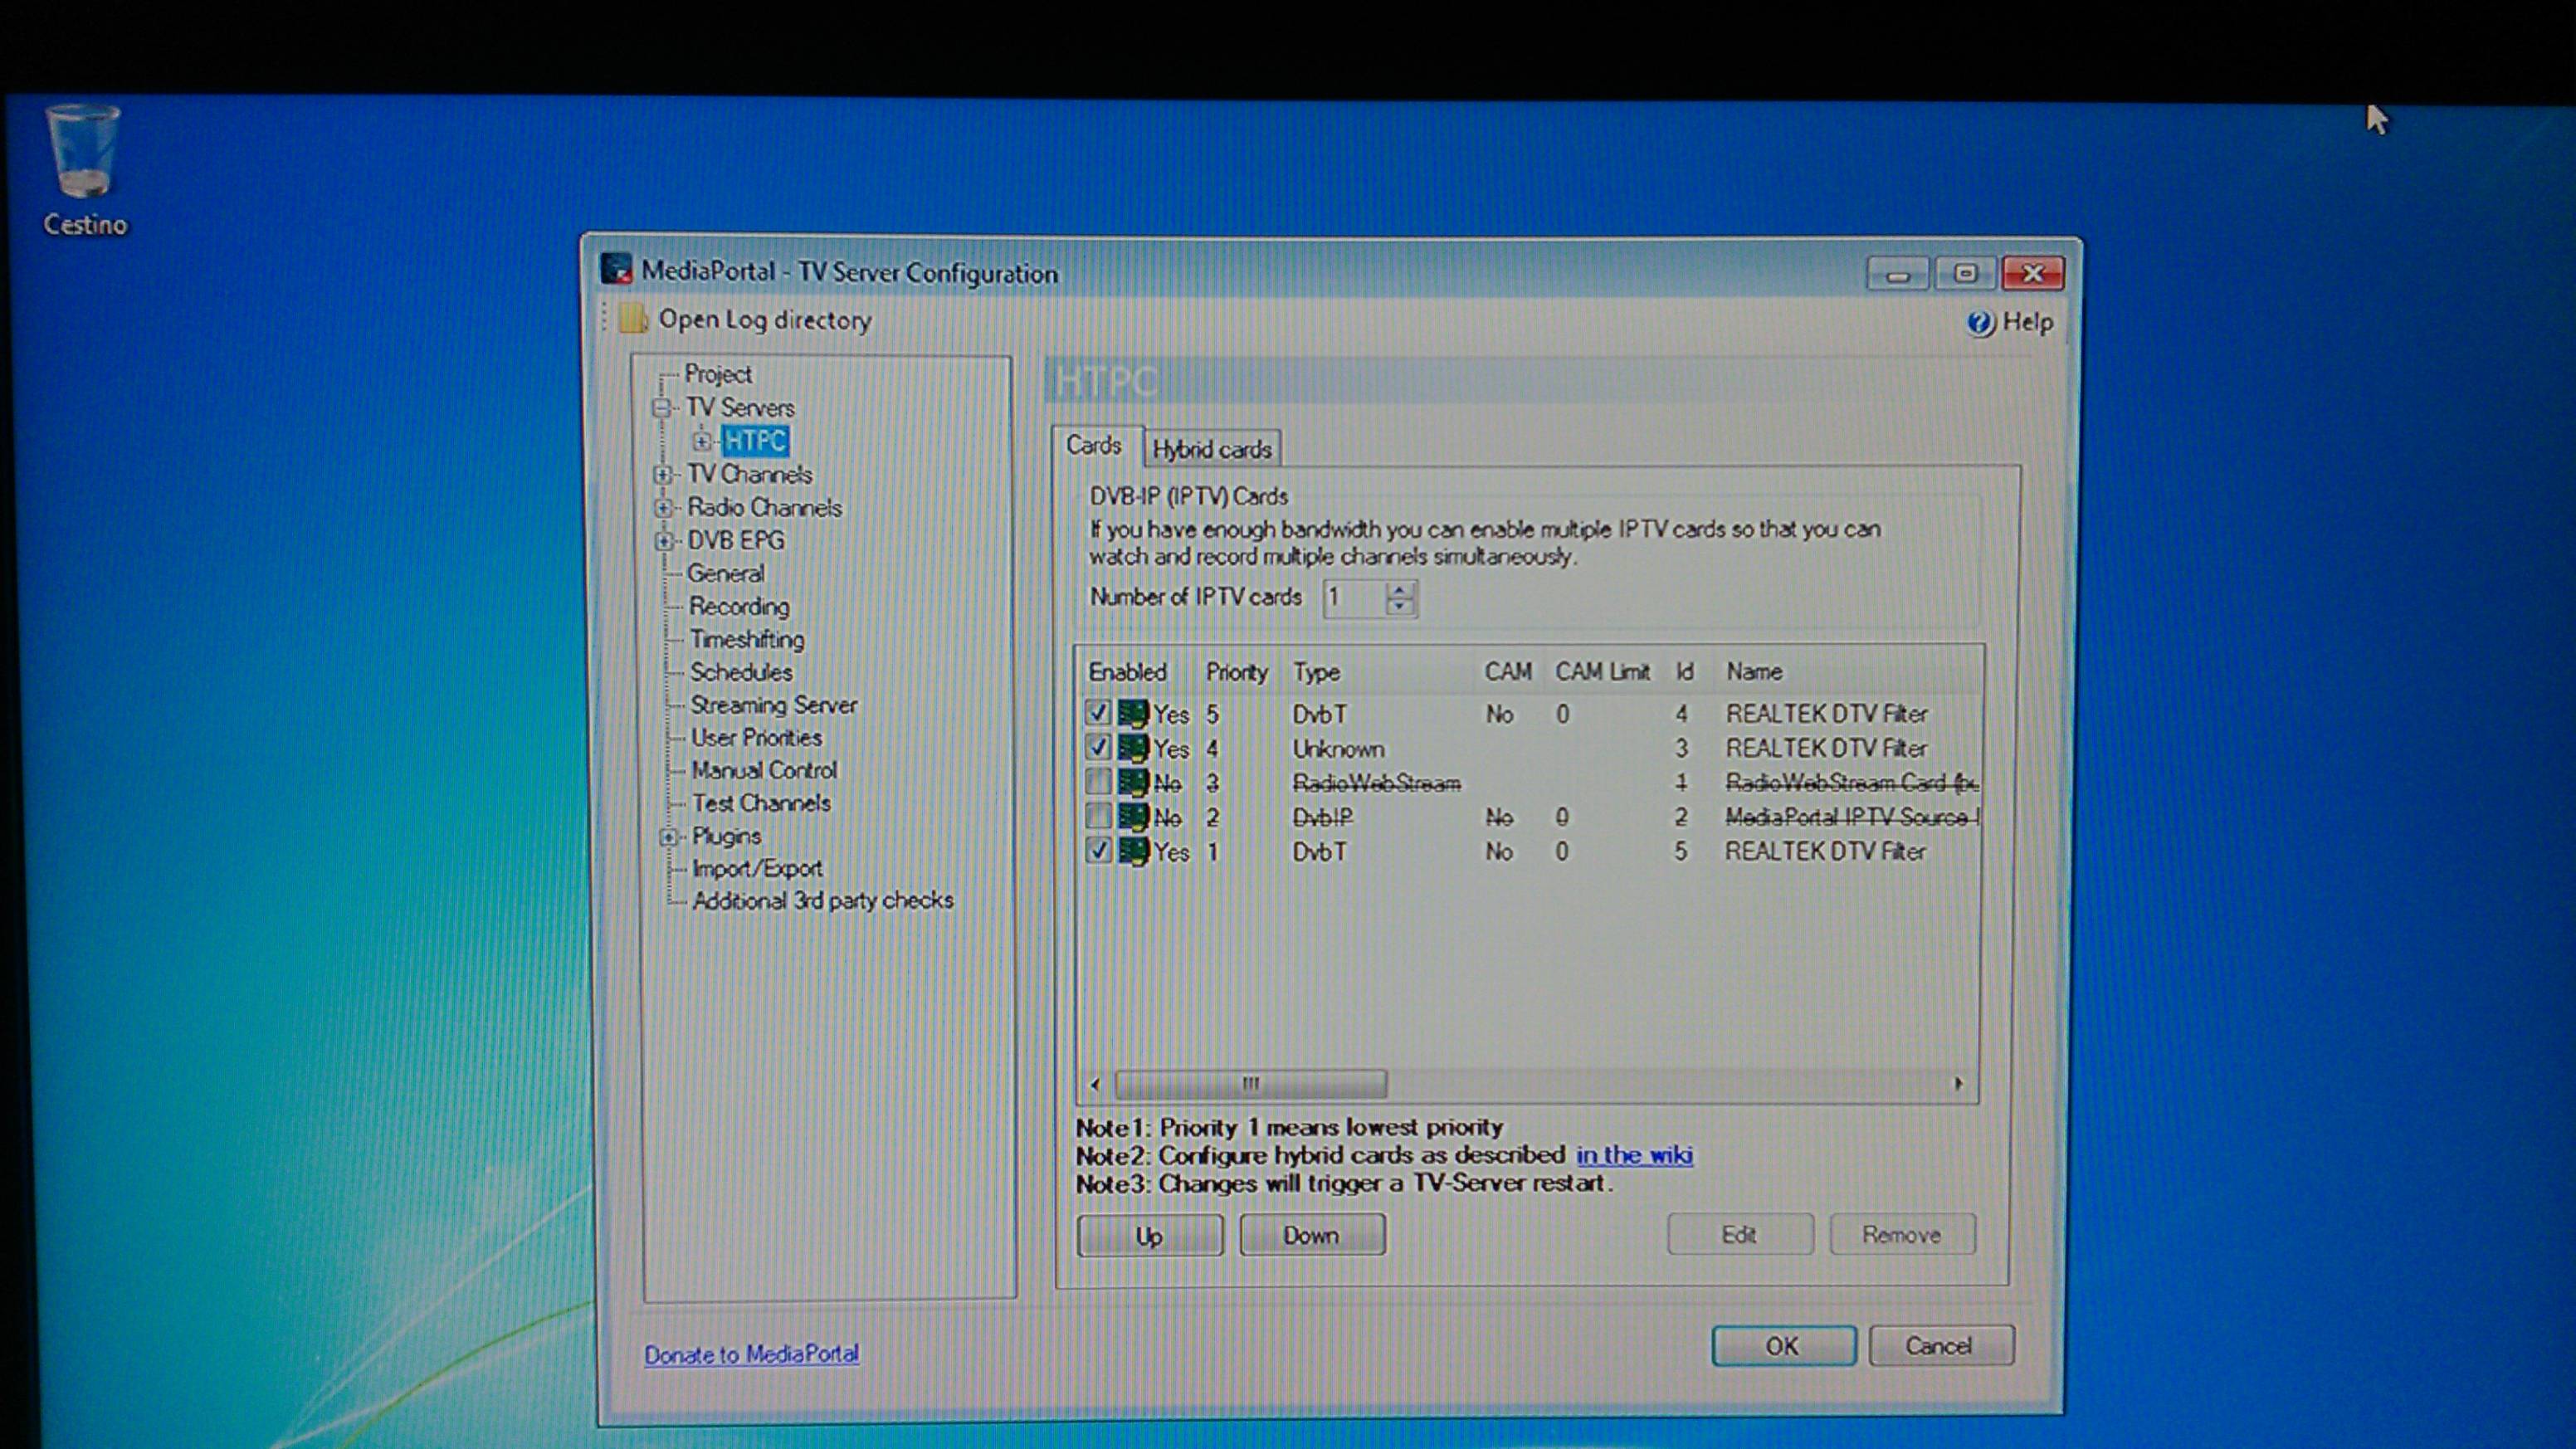Image resolution: width=2576 pixels, height=1449 pixels.
Task: Sort cards by the Enabled column header
Action: [x=1127, y=672]
